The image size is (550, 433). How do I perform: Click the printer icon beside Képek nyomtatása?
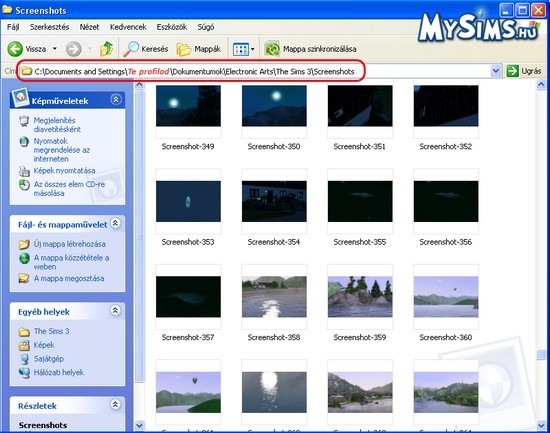pos(24,171)
